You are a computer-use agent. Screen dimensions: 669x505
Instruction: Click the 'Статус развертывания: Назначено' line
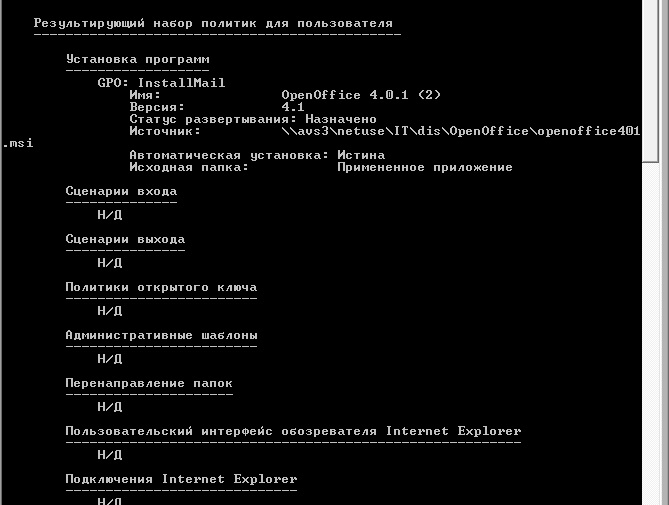[x=253, y=119]
